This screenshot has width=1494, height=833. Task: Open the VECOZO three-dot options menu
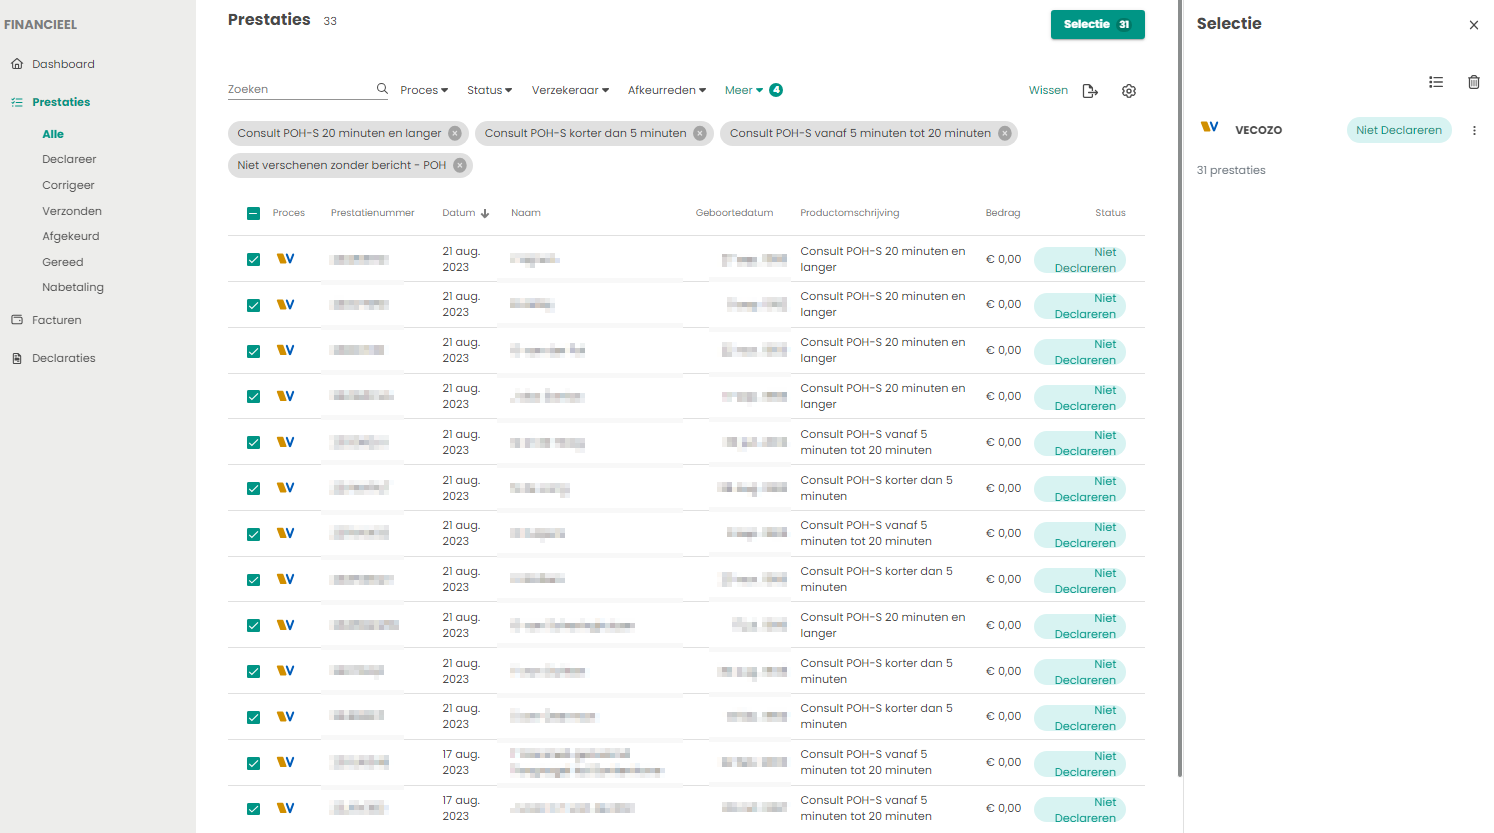click(1474, 130)
